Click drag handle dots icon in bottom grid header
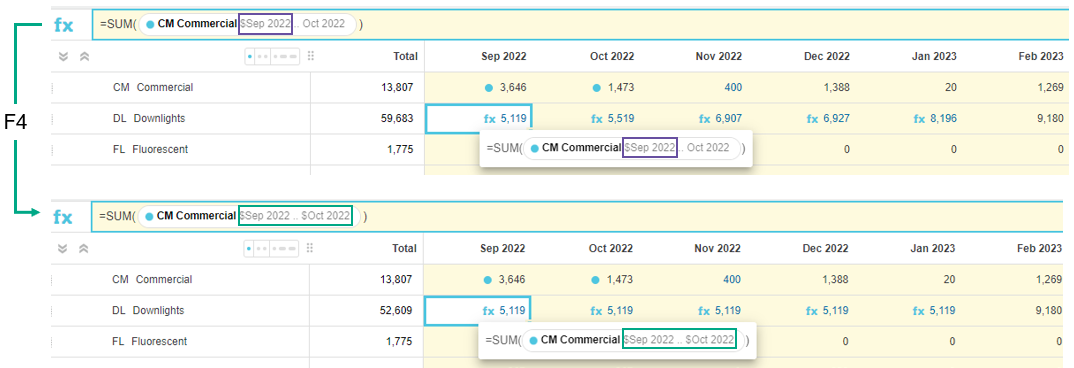The height and width of the screenshot is (368, 1074). 311,248
